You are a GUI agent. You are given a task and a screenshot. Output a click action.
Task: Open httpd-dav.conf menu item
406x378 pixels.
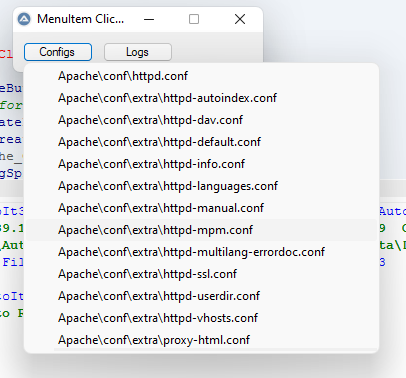(x=201, y=120)
